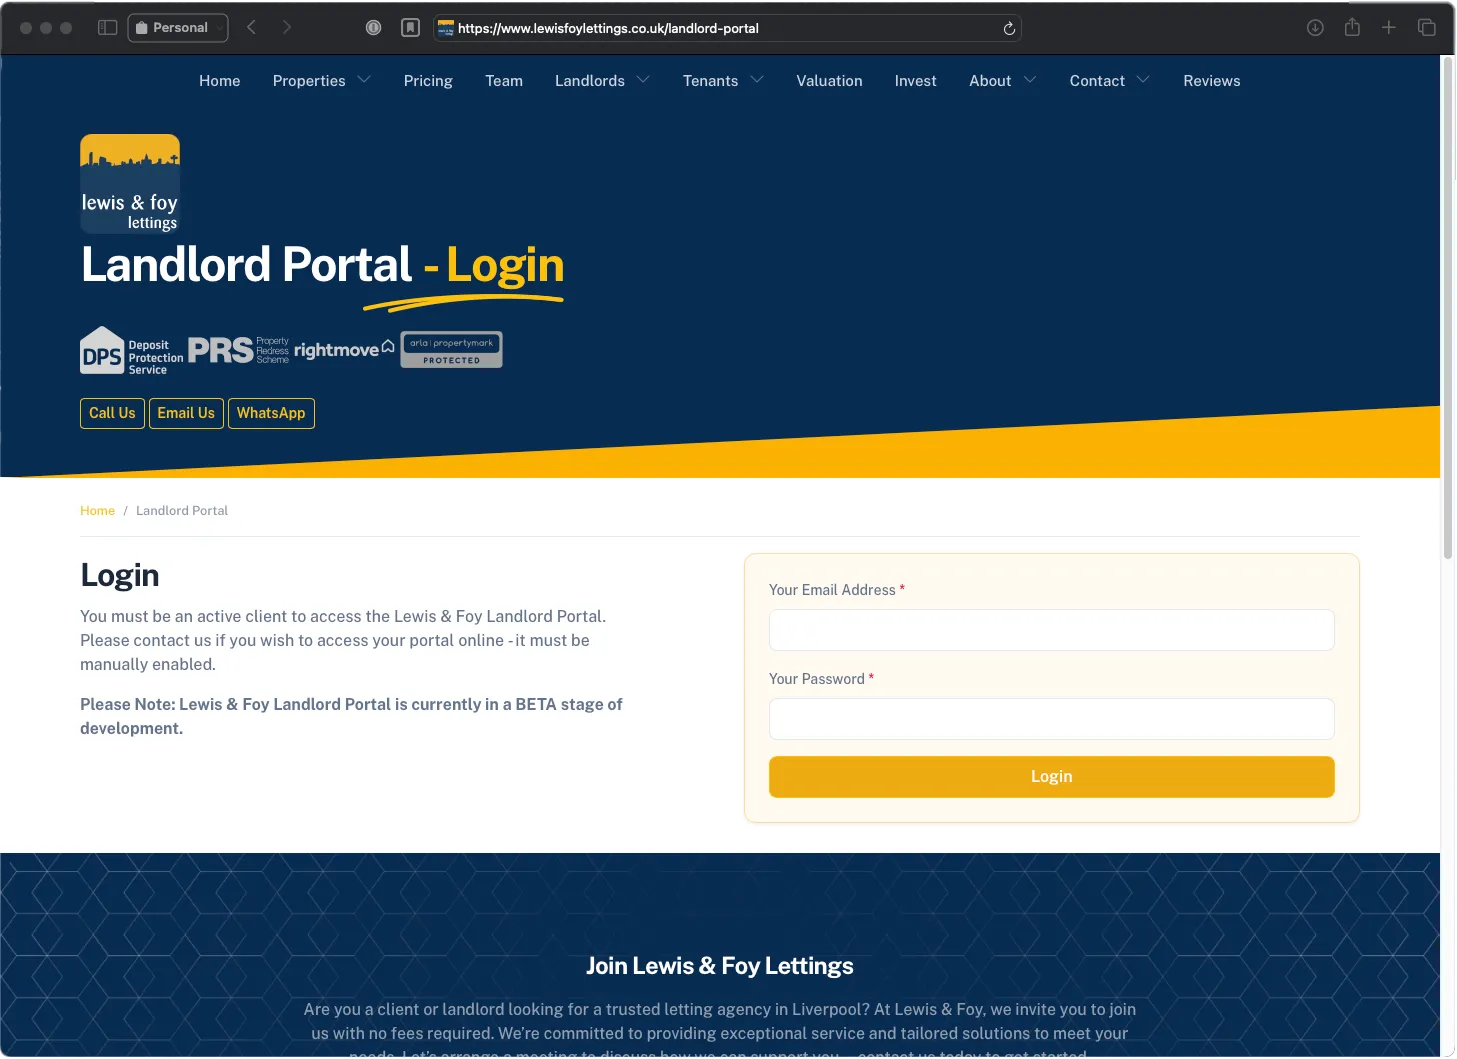Click the Lewis & Foy Lettings logo
The height and width of the screenshot is (1059, 1457).
coord(129,183)
